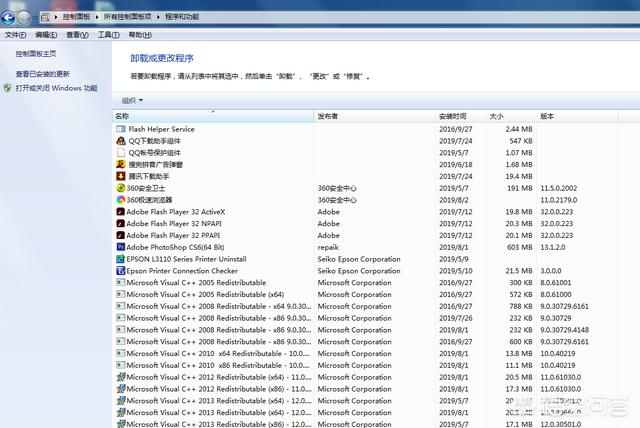This screenshot has height=428, width=640.
Task: Open the 工具(T) menu
Action: [109, 35]
